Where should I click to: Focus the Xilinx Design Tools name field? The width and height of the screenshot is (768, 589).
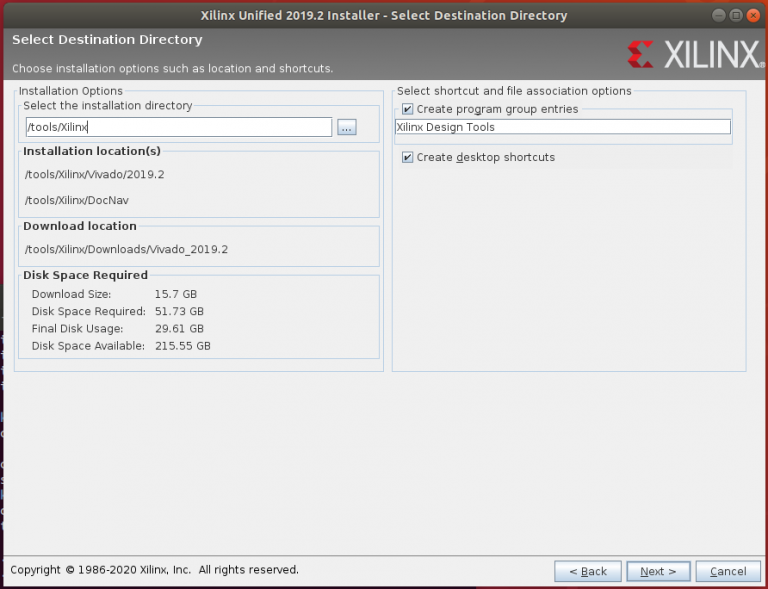coord(562,127)
